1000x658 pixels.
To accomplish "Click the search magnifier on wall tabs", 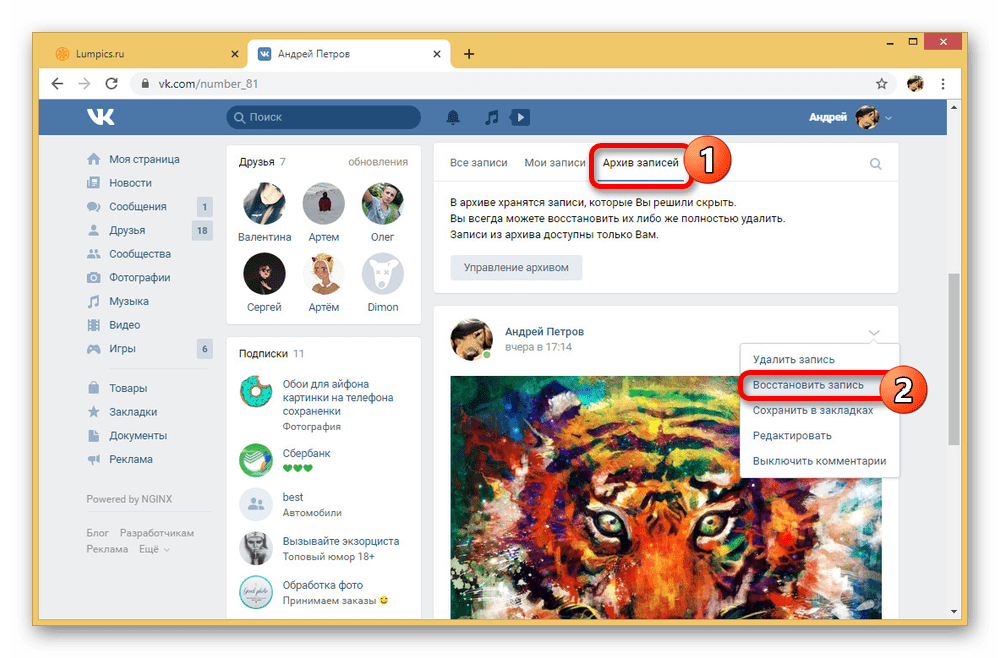I will click(876, 164).
